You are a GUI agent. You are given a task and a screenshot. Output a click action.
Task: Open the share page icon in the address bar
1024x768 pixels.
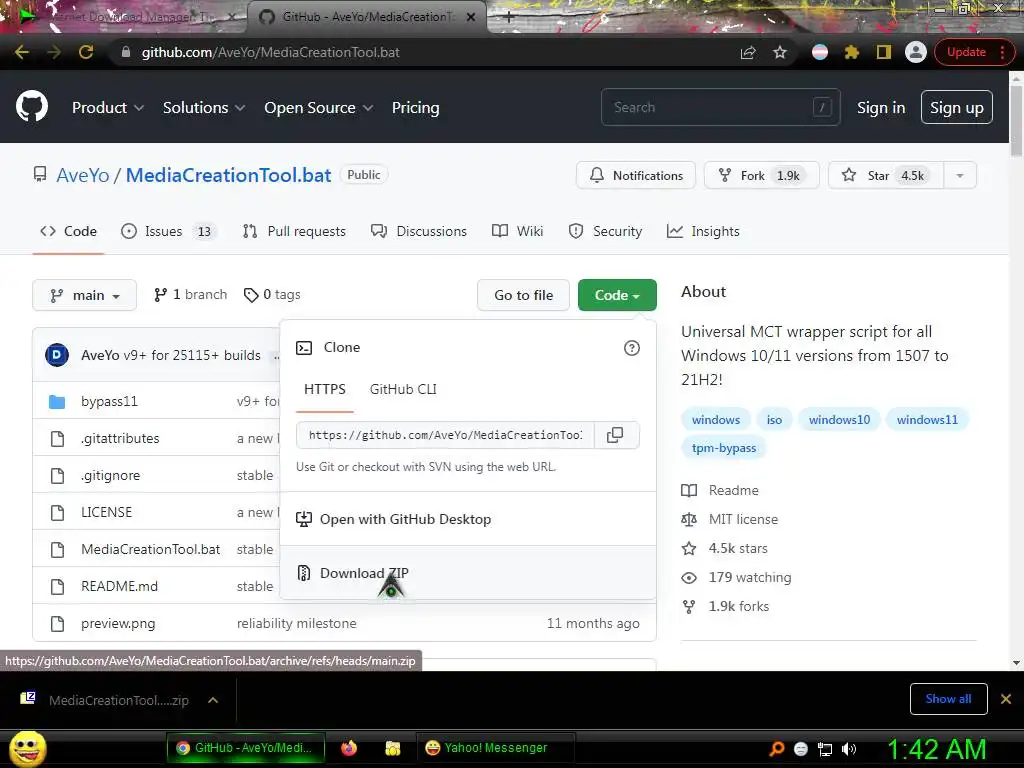coord(748,52)
